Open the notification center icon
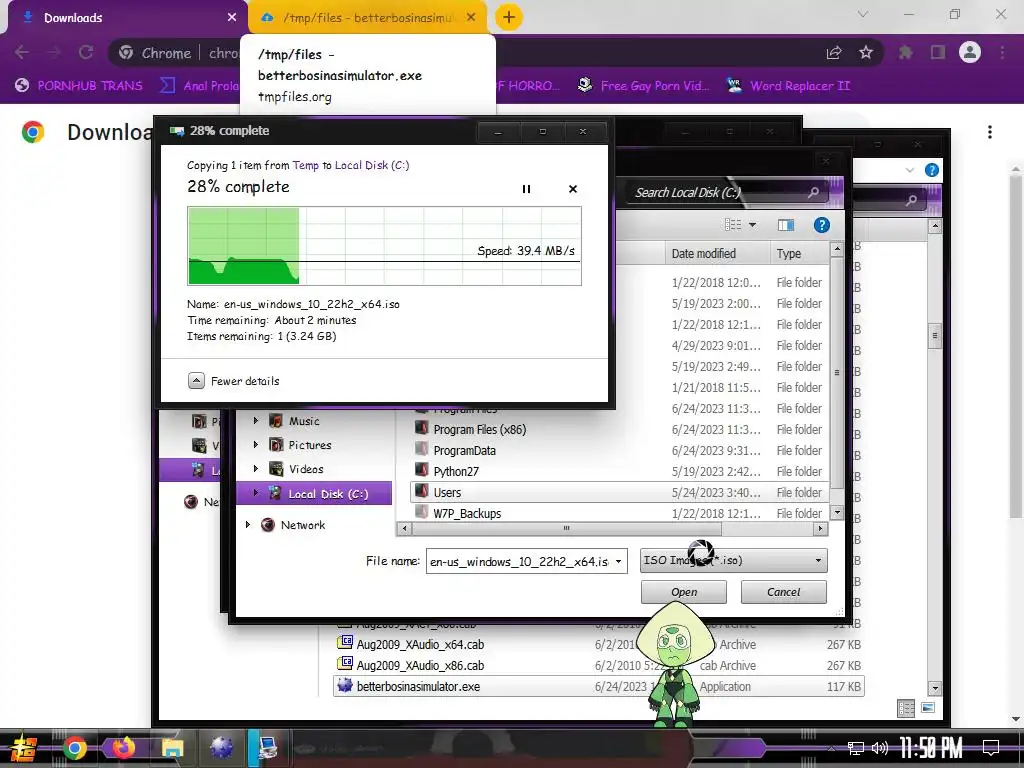1024x768 pixels. 991,747
